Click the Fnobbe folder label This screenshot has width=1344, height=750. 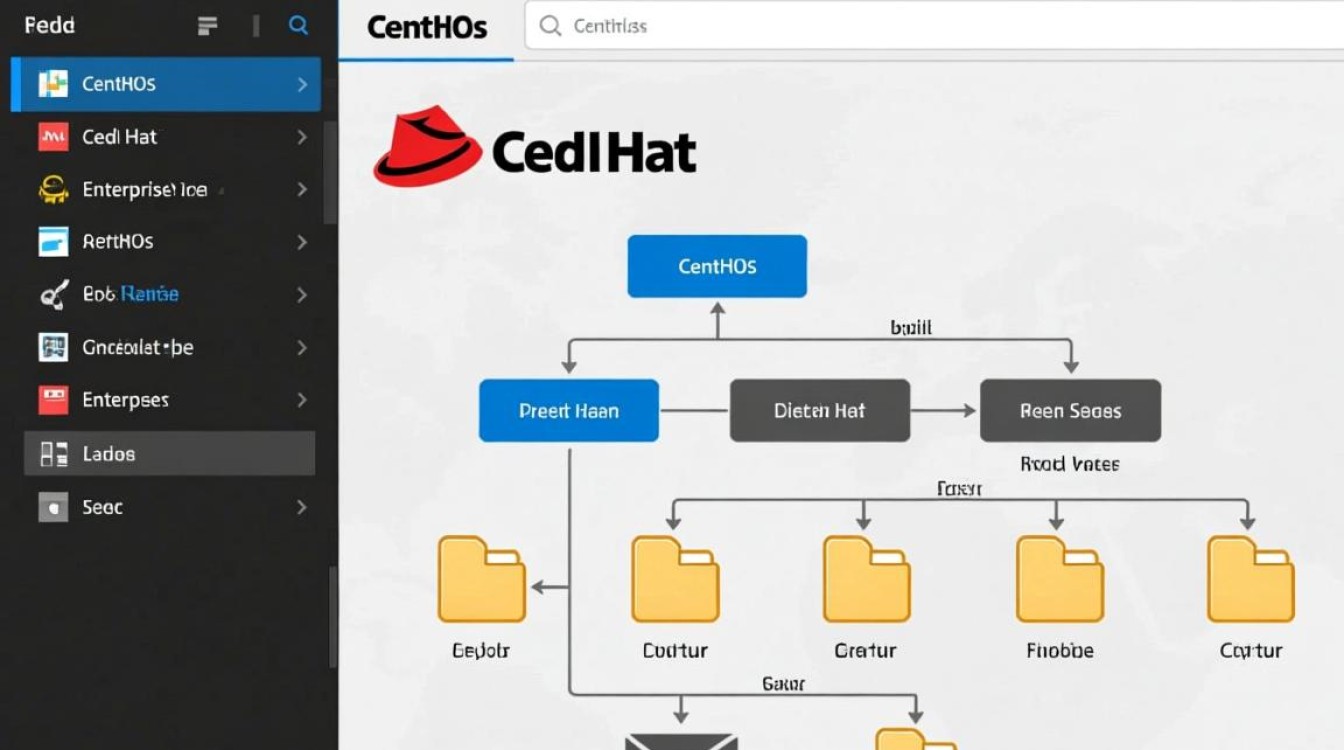1060,651
